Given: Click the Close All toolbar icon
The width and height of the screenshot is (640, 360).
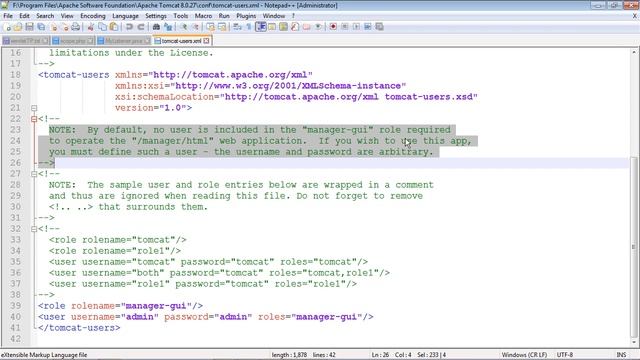Looking at the screenshot, I should point(64,27).
